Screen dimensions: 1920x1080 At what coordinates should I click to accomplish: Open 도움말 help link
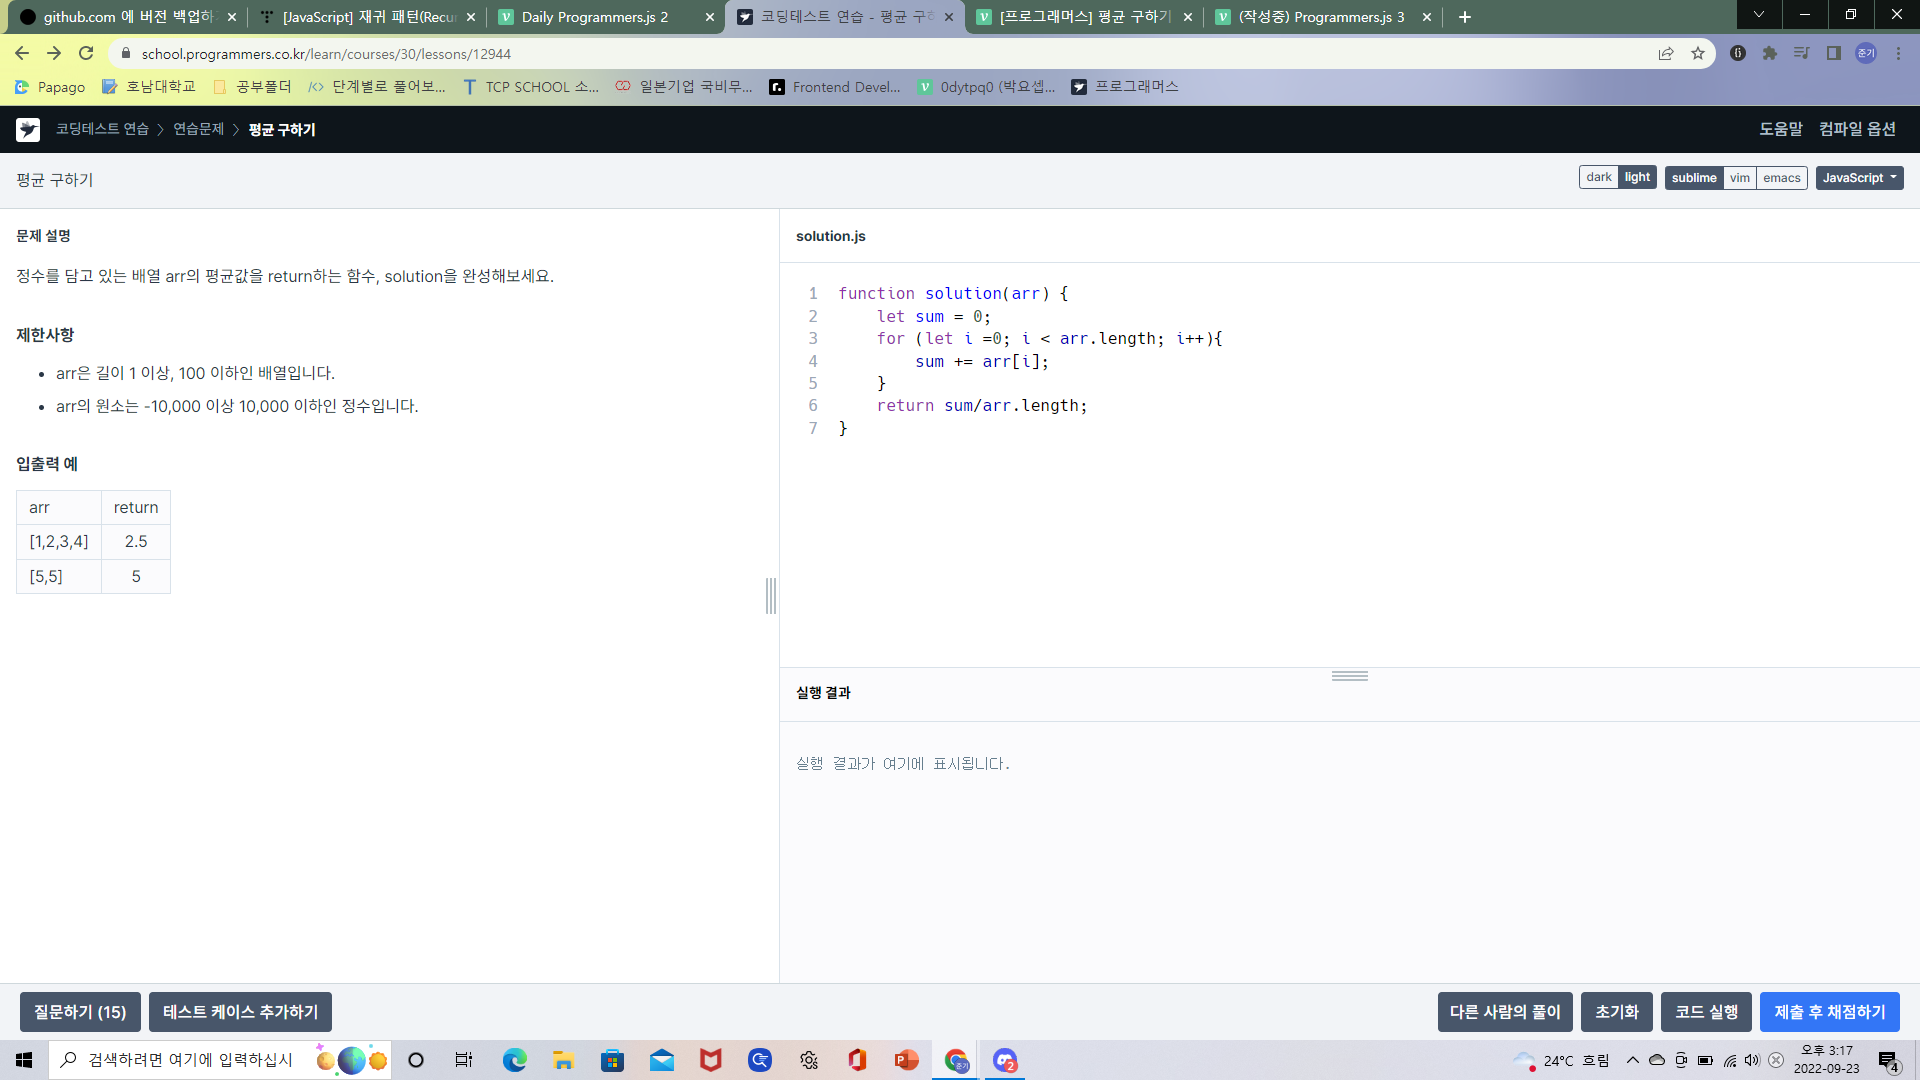click(x=1781, y=129)
